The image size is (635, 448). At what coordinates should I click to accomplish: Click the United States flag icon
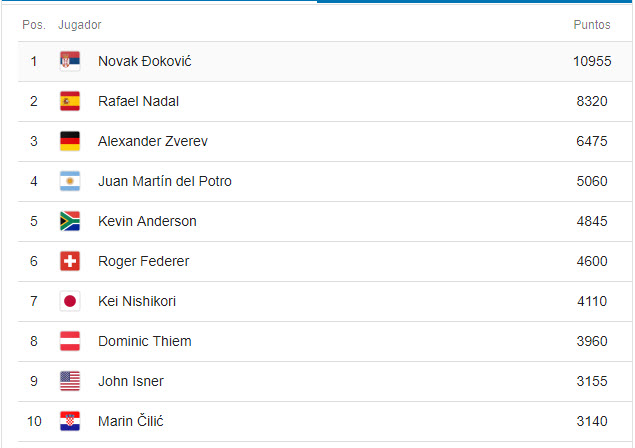point(70,381)
